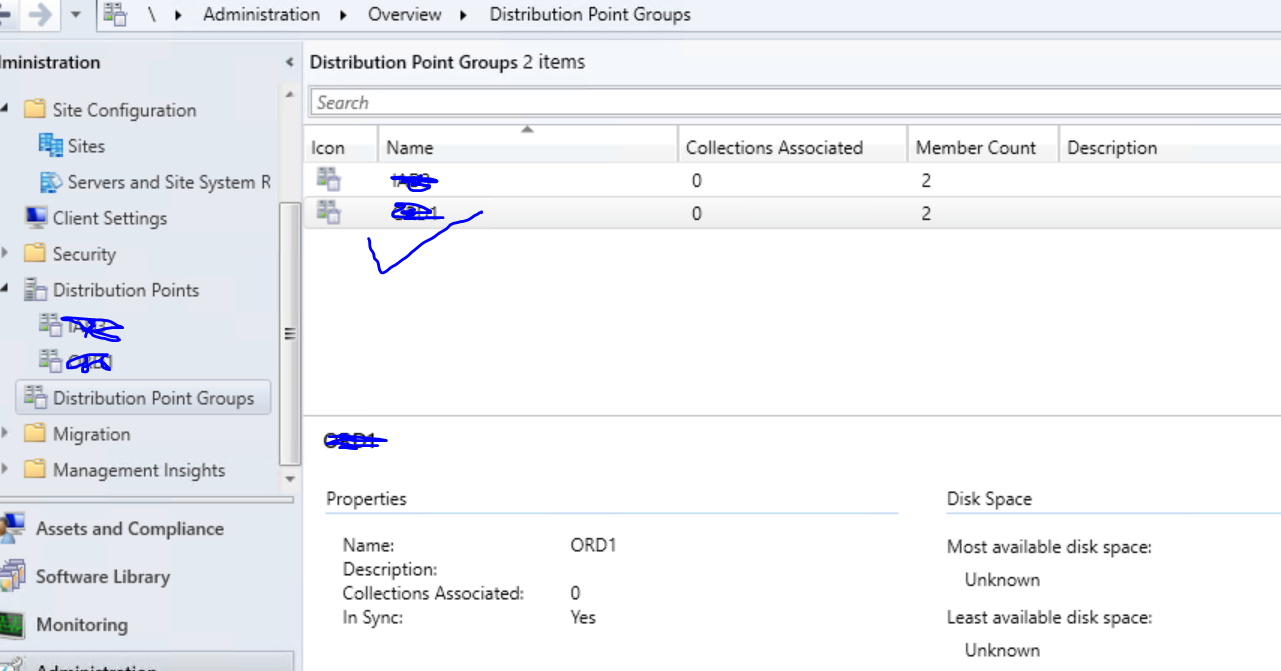Collapse the Administration pane with the chevron
1281x671 pixels.
[x=288, y=62]
